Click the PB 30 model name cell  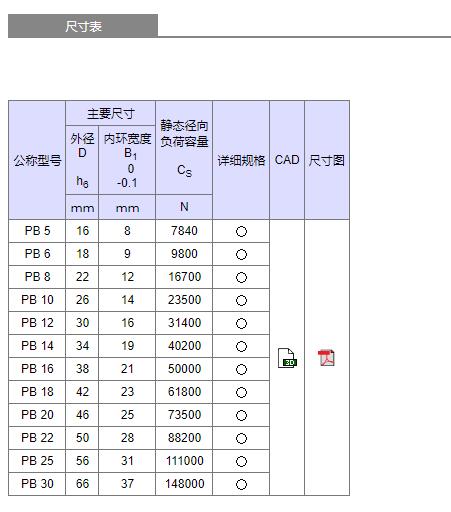pos(37,484)
